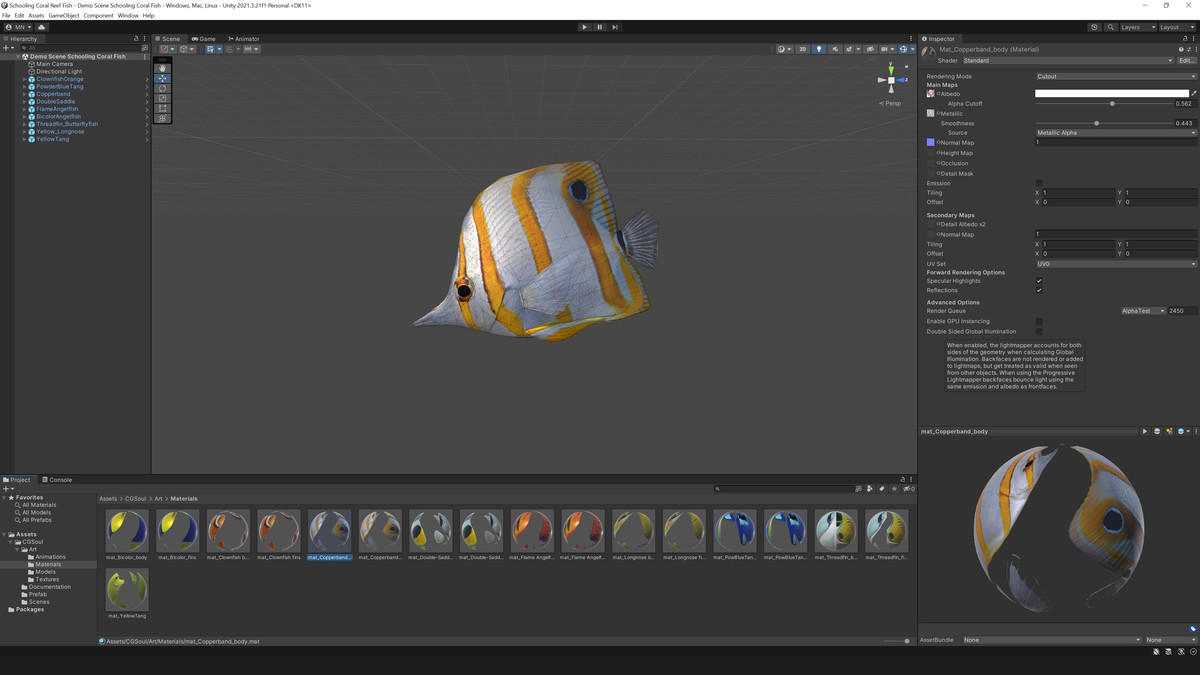This screenshot has width=1200, height=675.
Task: Toggle scene visibility hidden objects
Action: 870,49
